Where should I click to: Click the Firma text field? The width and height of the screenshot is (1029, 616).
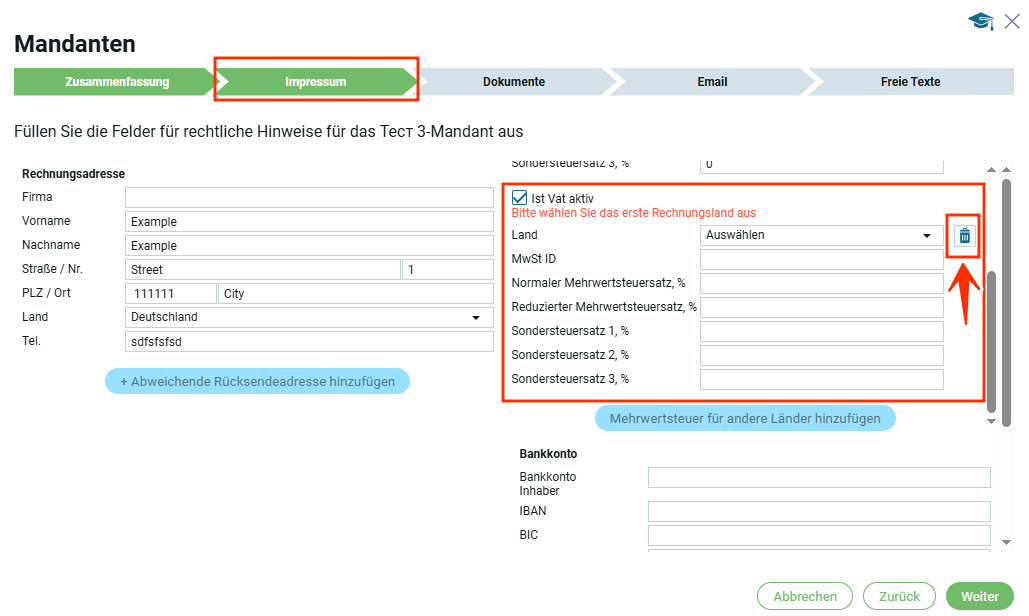[309, 197]
